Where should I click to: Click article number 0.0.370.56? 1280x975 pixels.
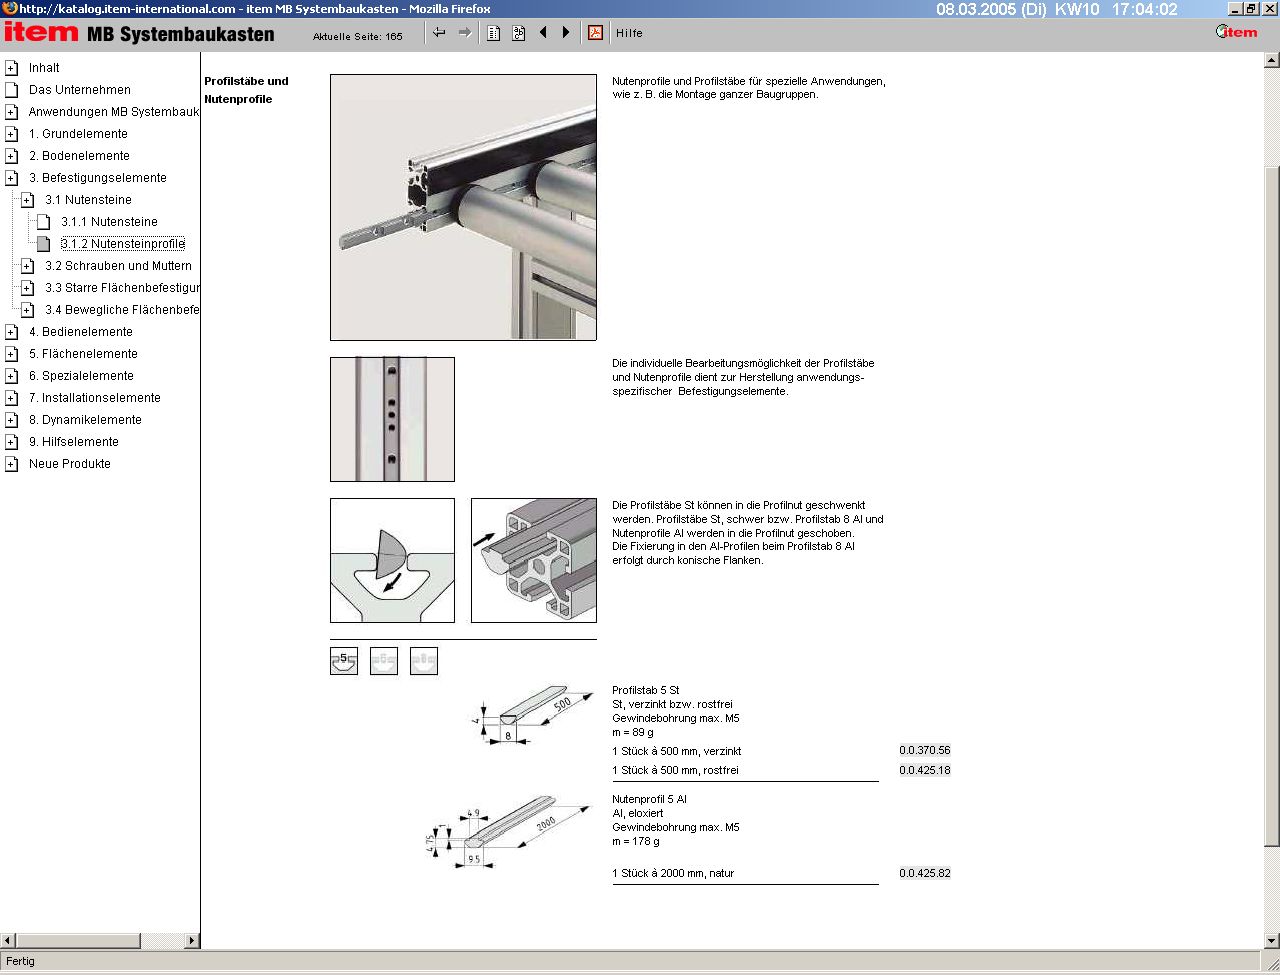925,750
